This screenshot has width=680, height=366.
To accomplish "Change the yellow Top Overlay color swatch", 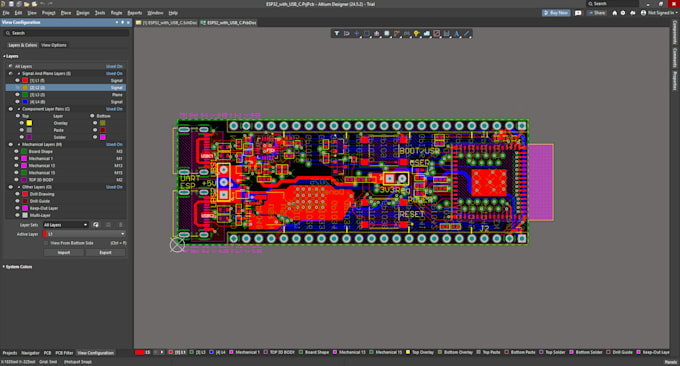I will (x=29, y=123).
